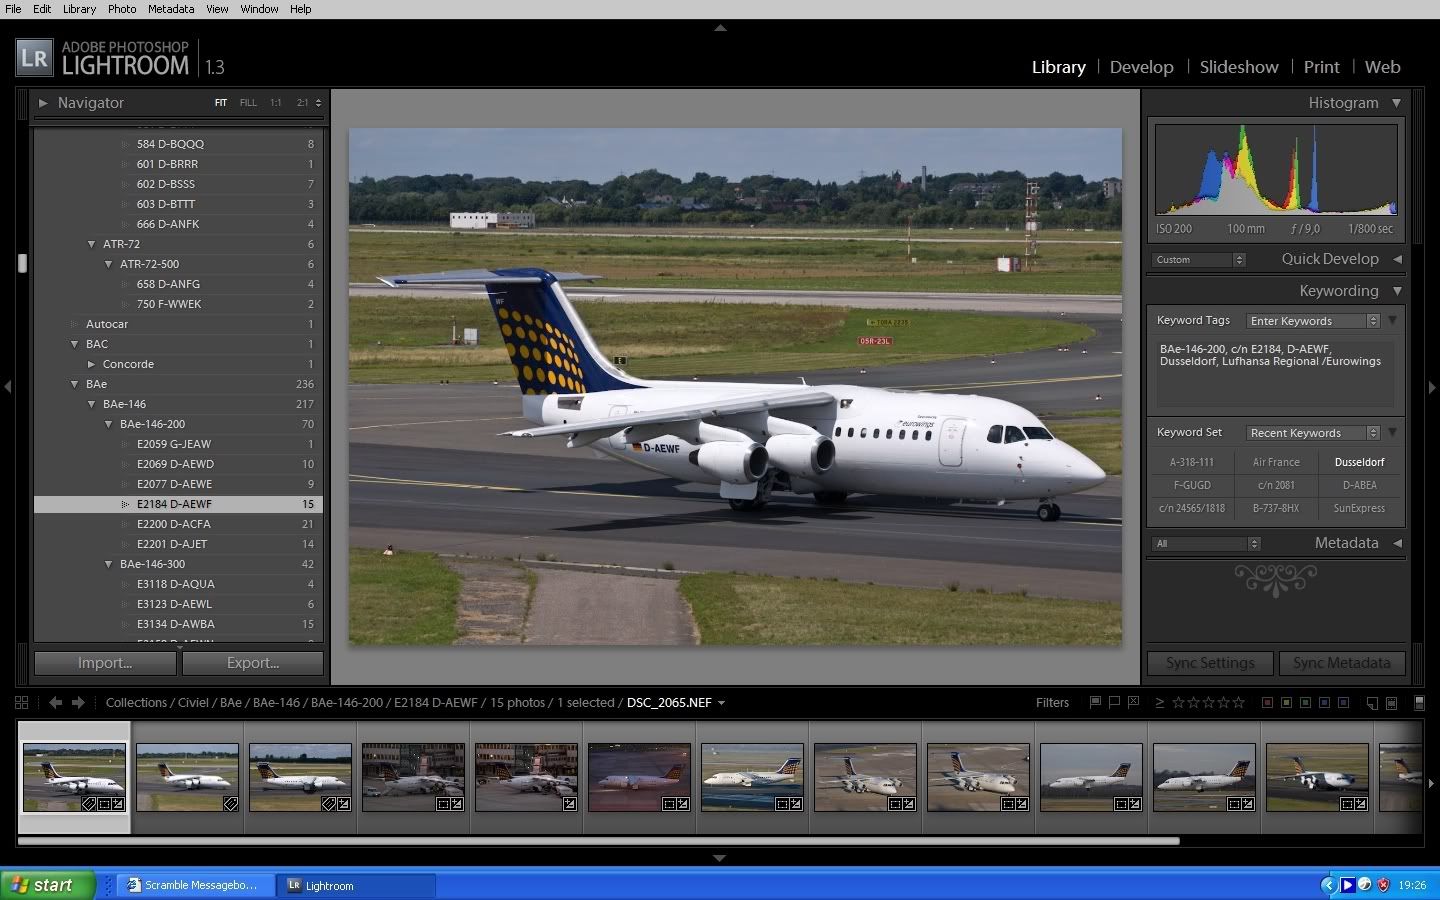Switch to the Print module
Viewport: 1440px width, 900px height.
coord(1321,67)
